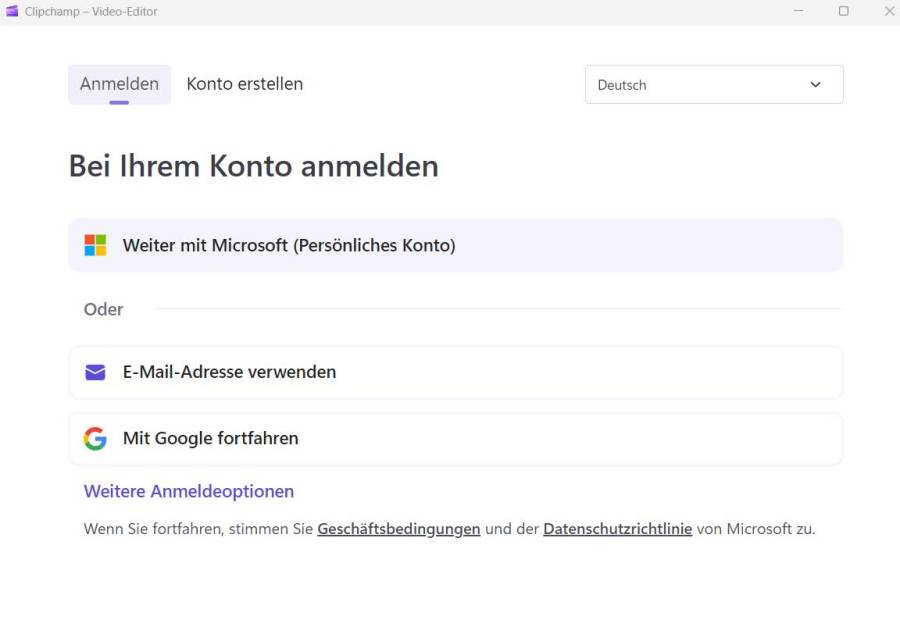
Task: Click the 'Clipchamp – Video-Editor' window title text
Action: coord(91,11)
